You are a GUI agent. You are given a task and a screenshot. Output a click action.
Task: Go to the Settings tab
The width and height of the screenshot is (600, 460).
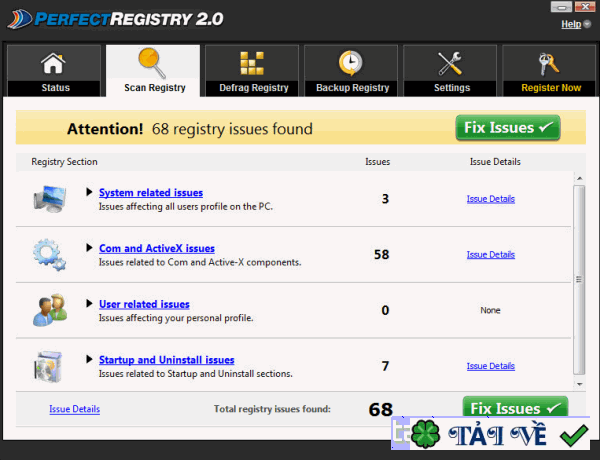pos(450,71)
